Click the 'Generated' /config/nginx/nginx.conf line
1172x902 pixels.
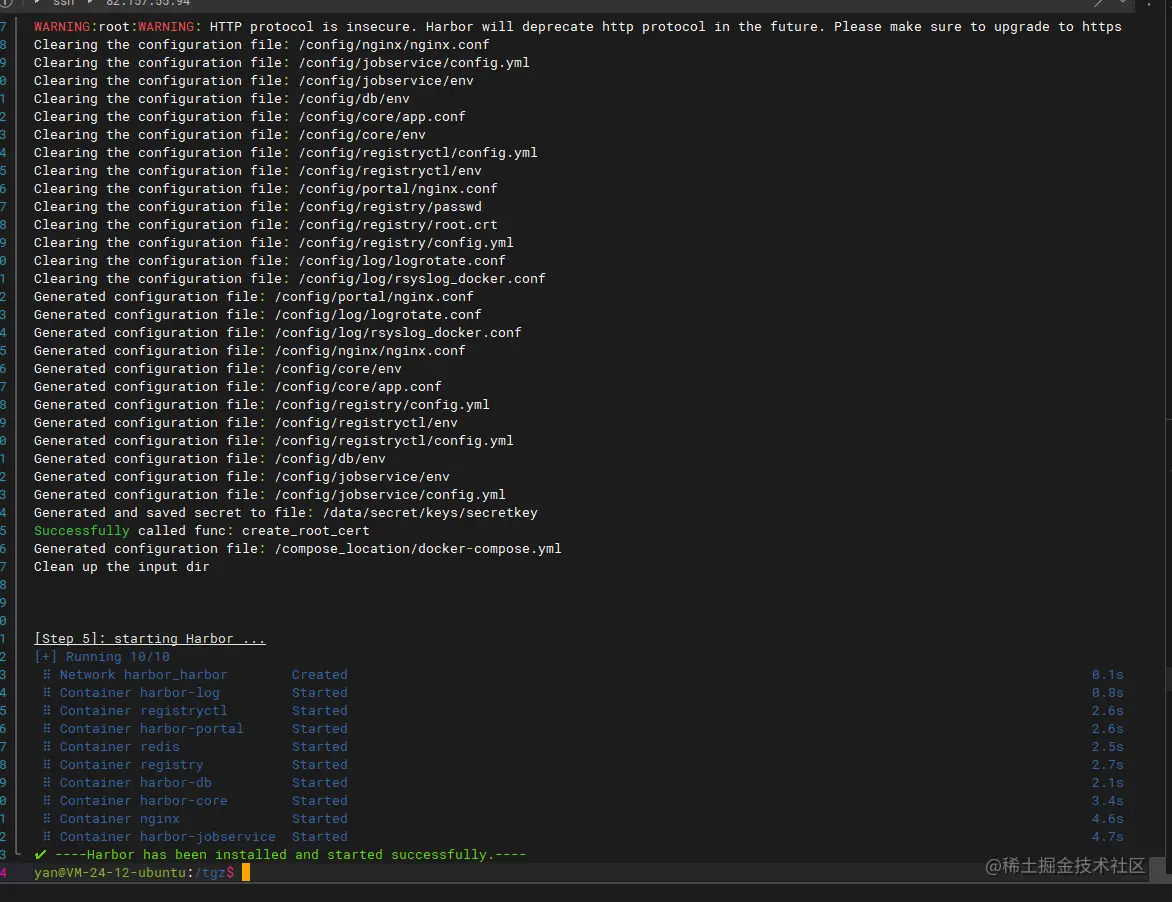point(249,350)
